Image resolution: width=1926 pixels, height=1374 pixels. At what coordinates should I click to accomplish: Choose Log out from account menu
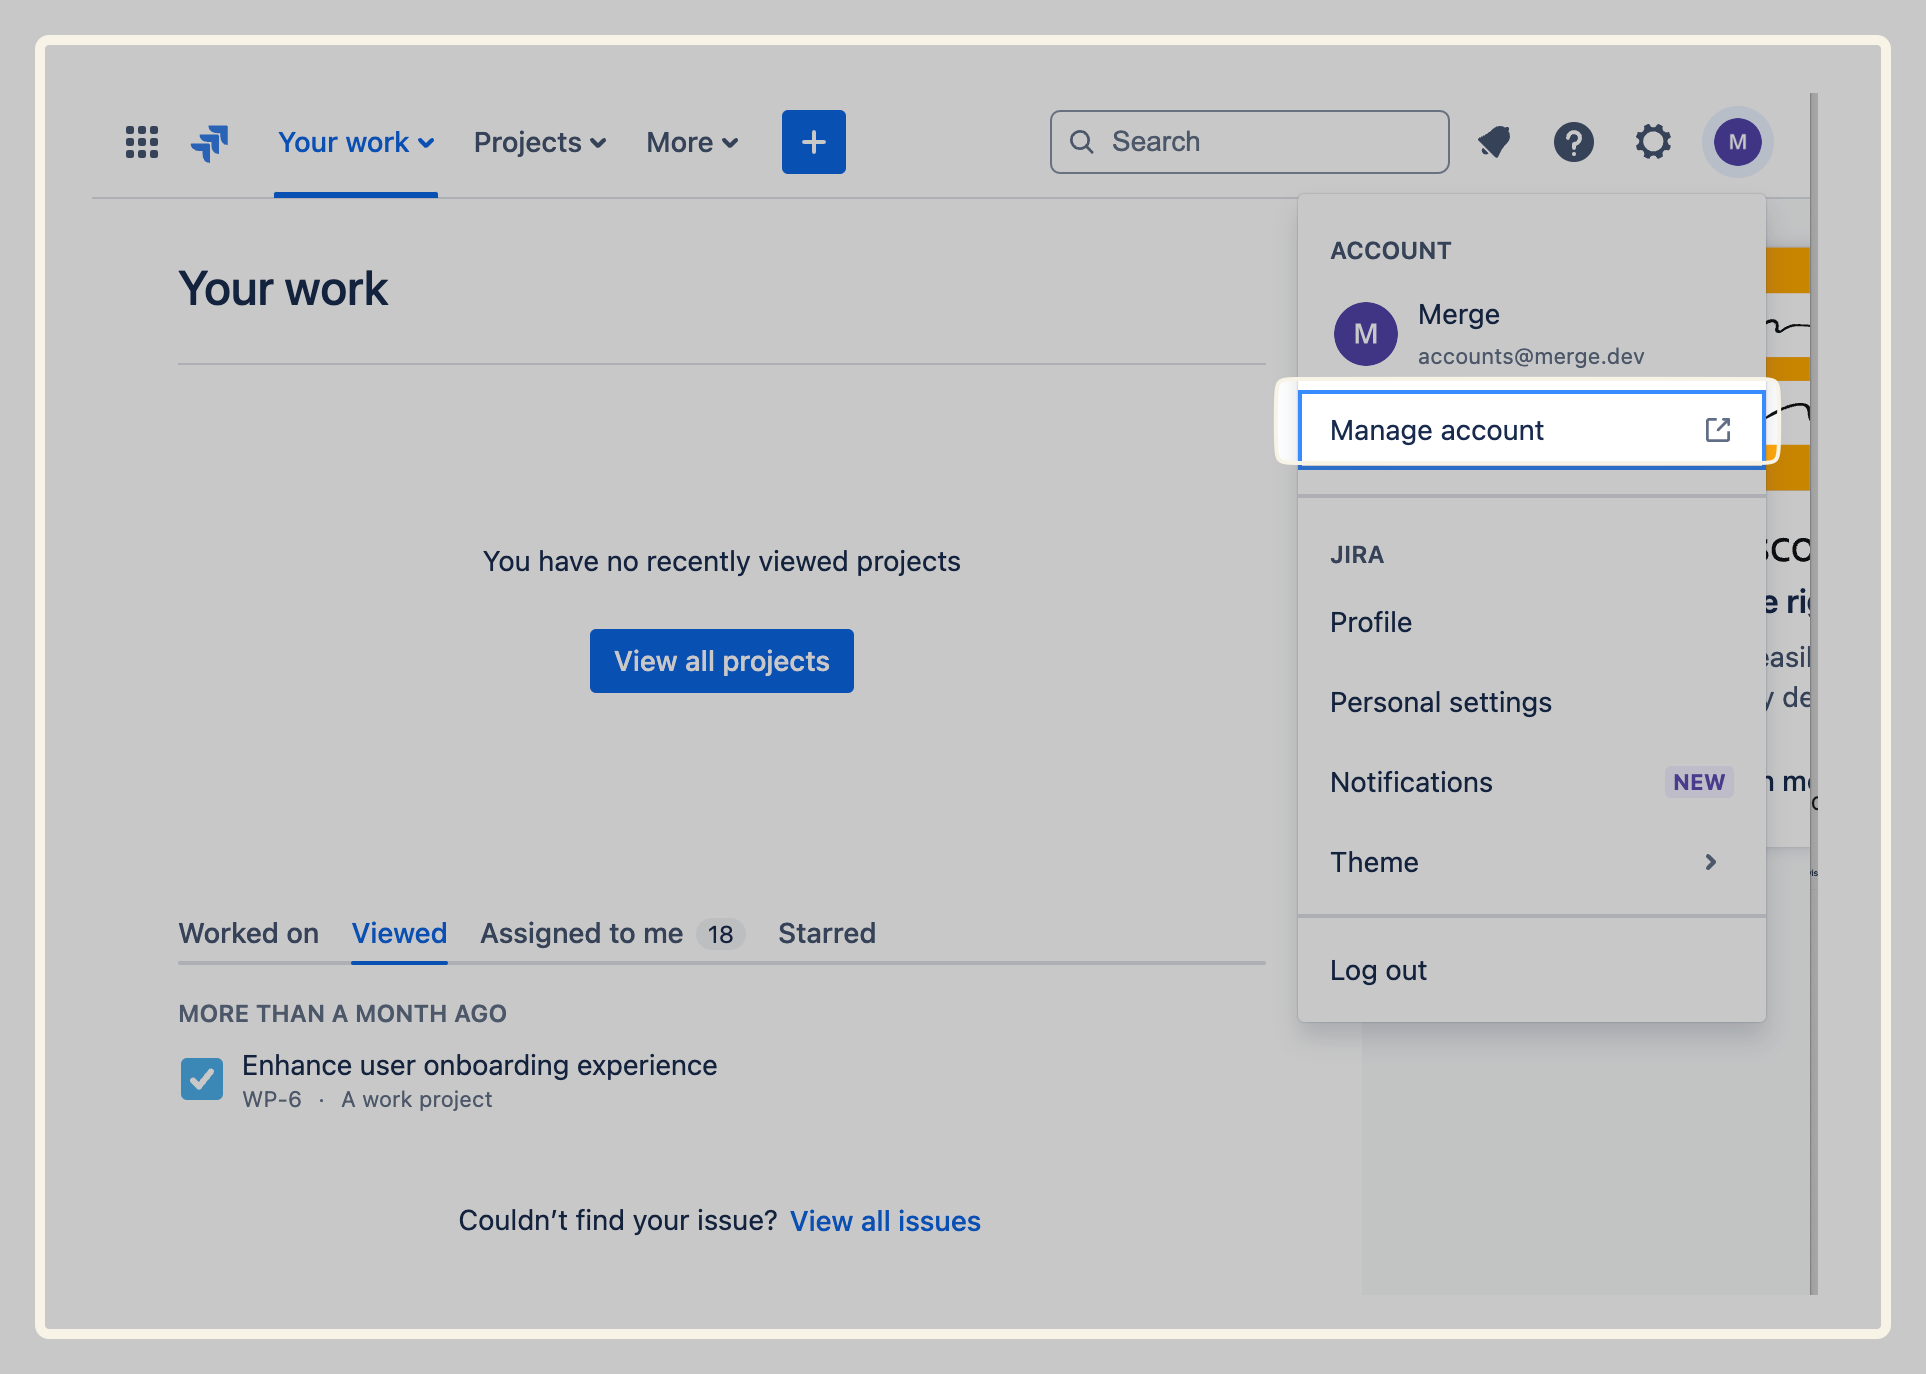1378,970
